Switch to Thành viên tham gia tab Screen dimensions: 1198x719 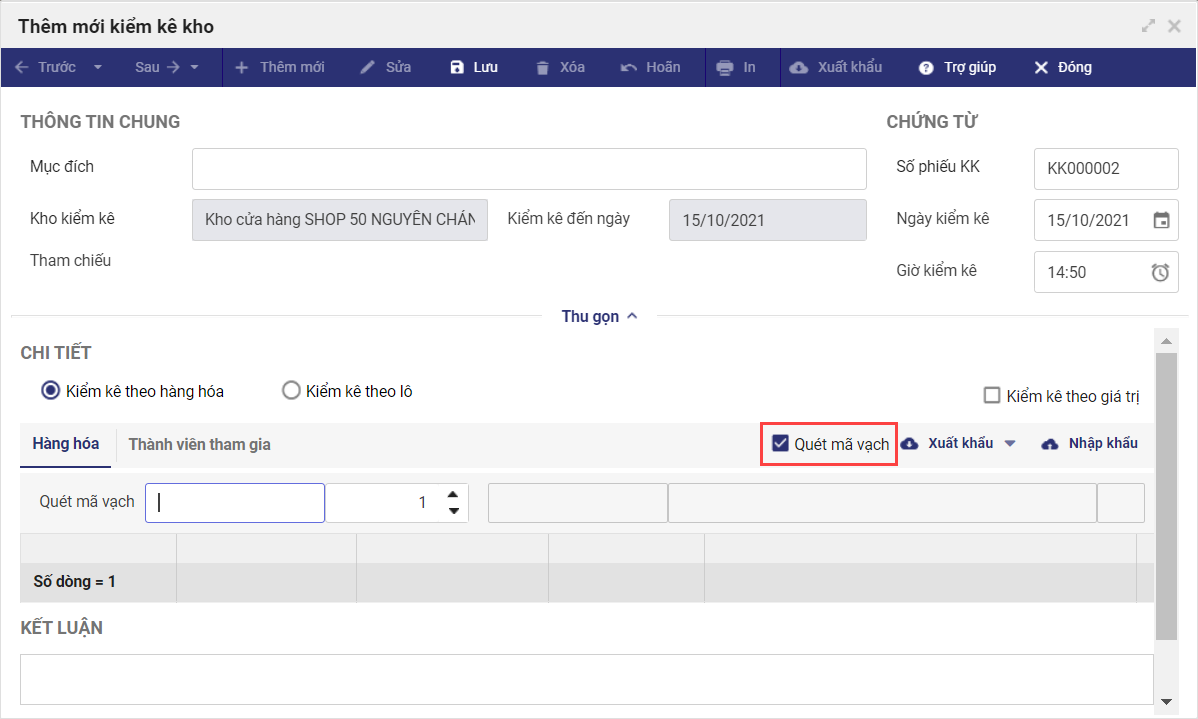tap(199, 445)
